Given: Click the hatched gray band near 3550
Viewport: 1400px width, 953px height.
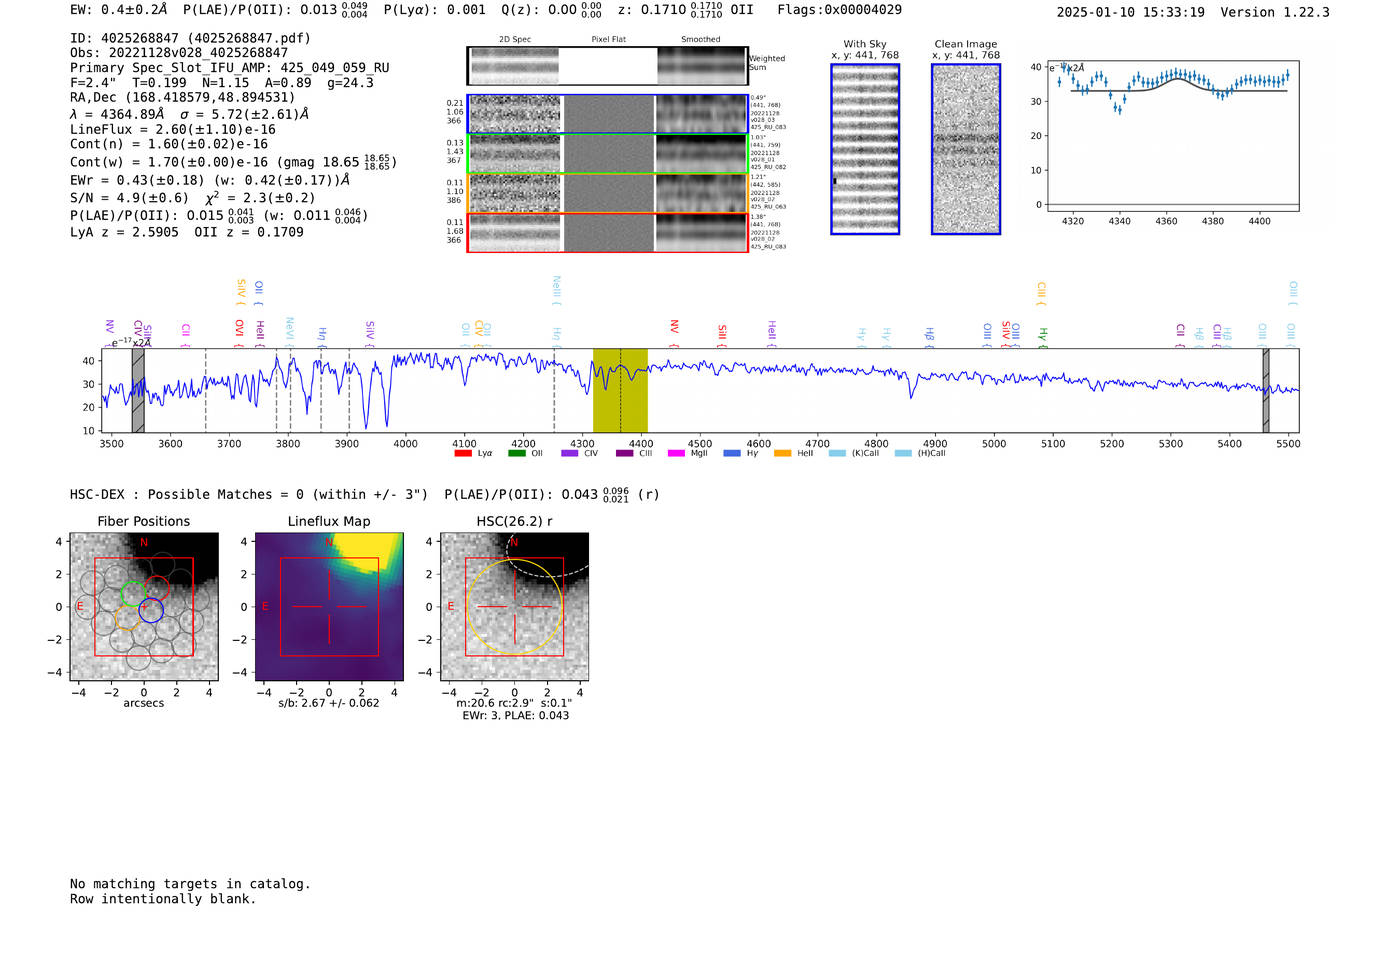Looking at the screenshot, I should point(138,390).
